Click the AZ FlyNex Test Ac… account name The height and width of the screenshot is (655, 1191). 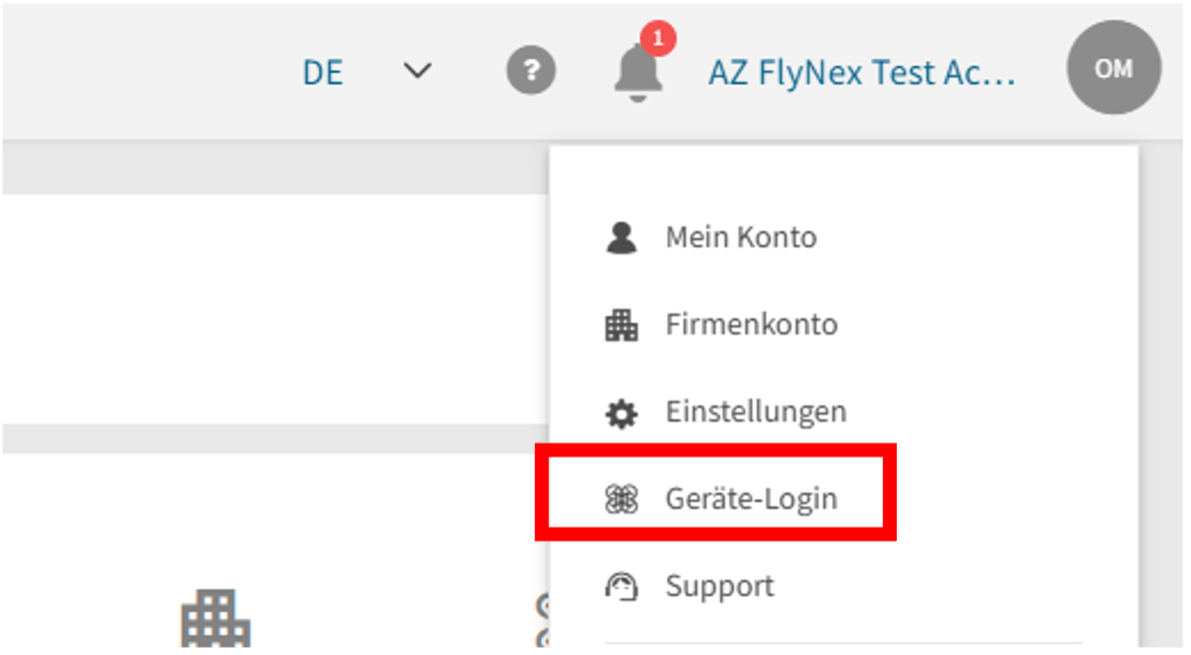pyautogui.click(x=862, y=73)
